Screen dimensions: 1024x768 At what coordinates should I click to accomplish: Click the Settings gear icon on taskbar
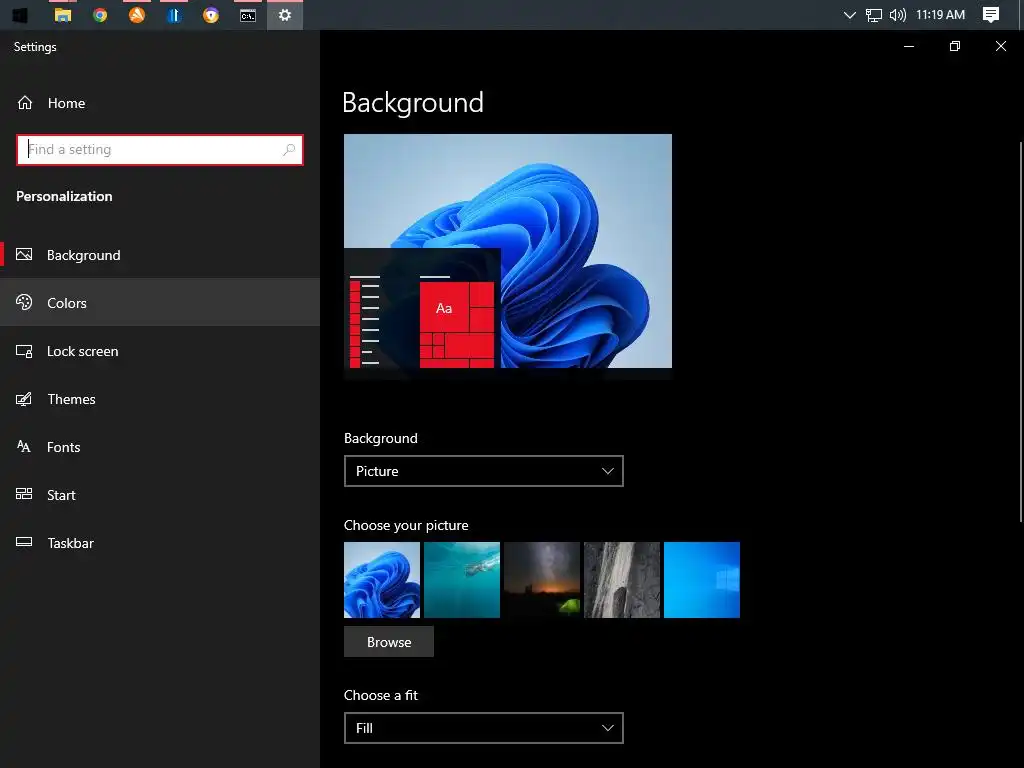pyautogui.click(x=285, y=15)
